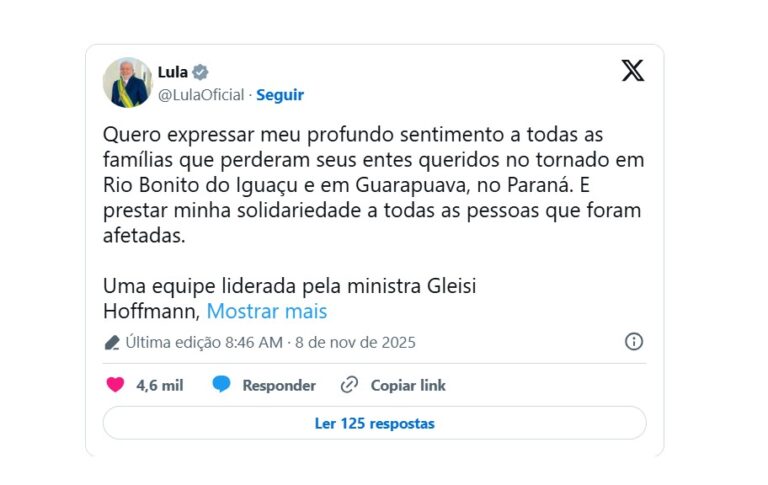Viewport: 768px width, 485px height.
Task: Click the X logo icon
Action: pyautogui.click(x=632, y=71)
